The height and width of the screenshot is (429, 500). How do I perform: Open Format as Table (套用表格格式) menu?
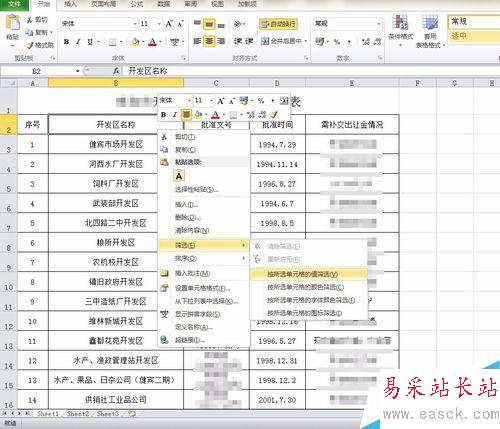tap(430, 31)
